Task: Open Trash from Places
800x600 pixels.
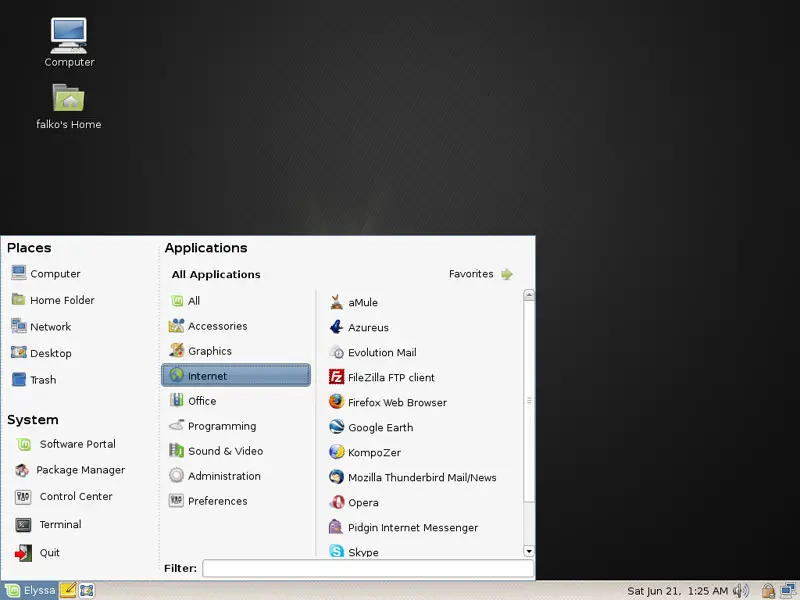Action: tap(34, 380)
